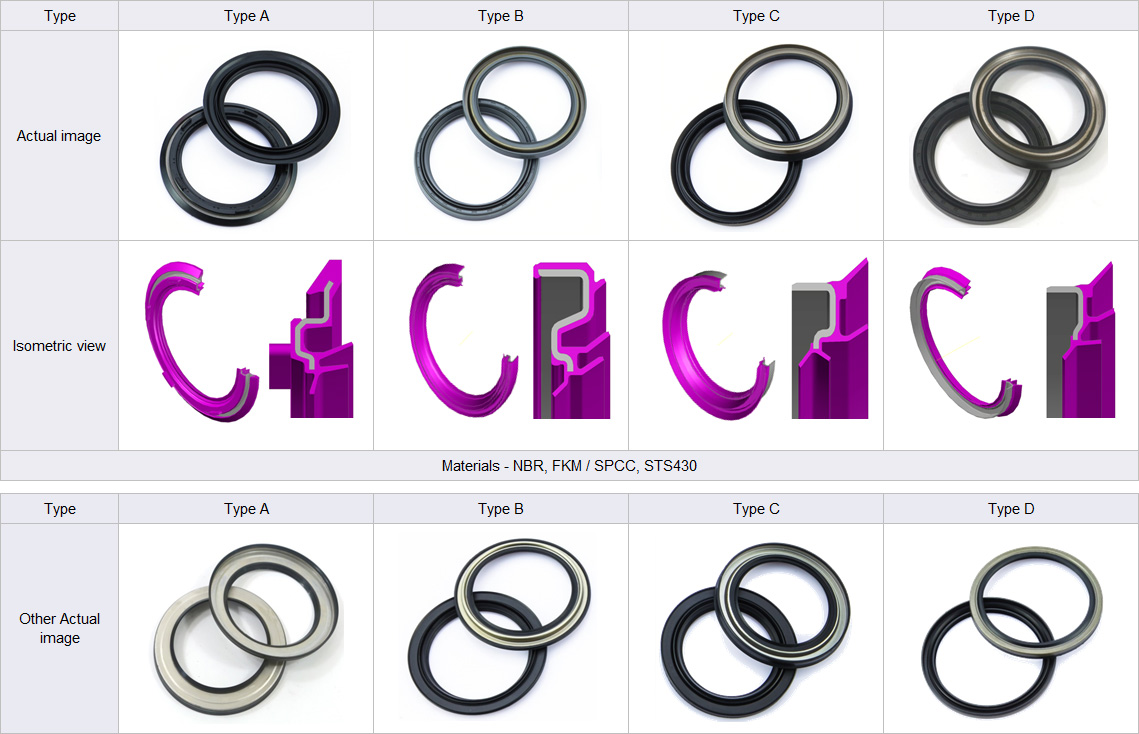Click the Type A actual image of black seals
Screen dimensions: 1139x734
pyautogui.click(x=249, y=135)
